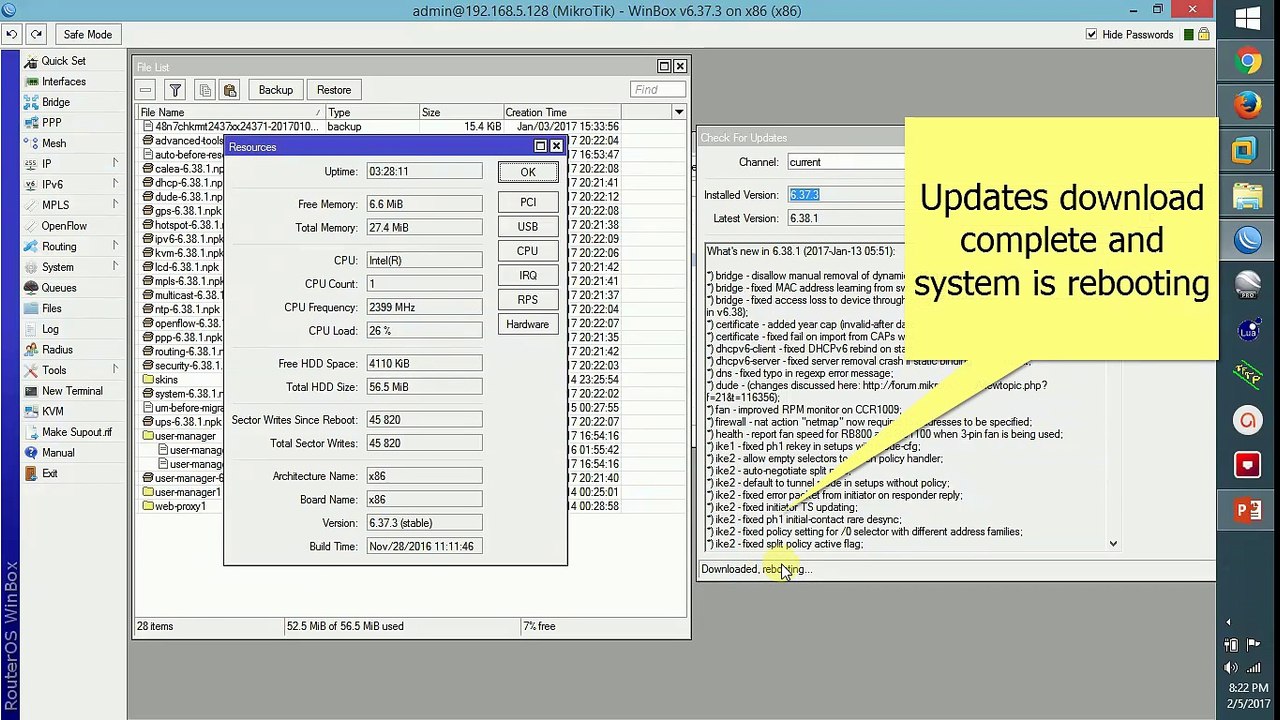Open OpenFlow in the sidebar
This screenshot has height=720, width=1280.
coord(64,226)
